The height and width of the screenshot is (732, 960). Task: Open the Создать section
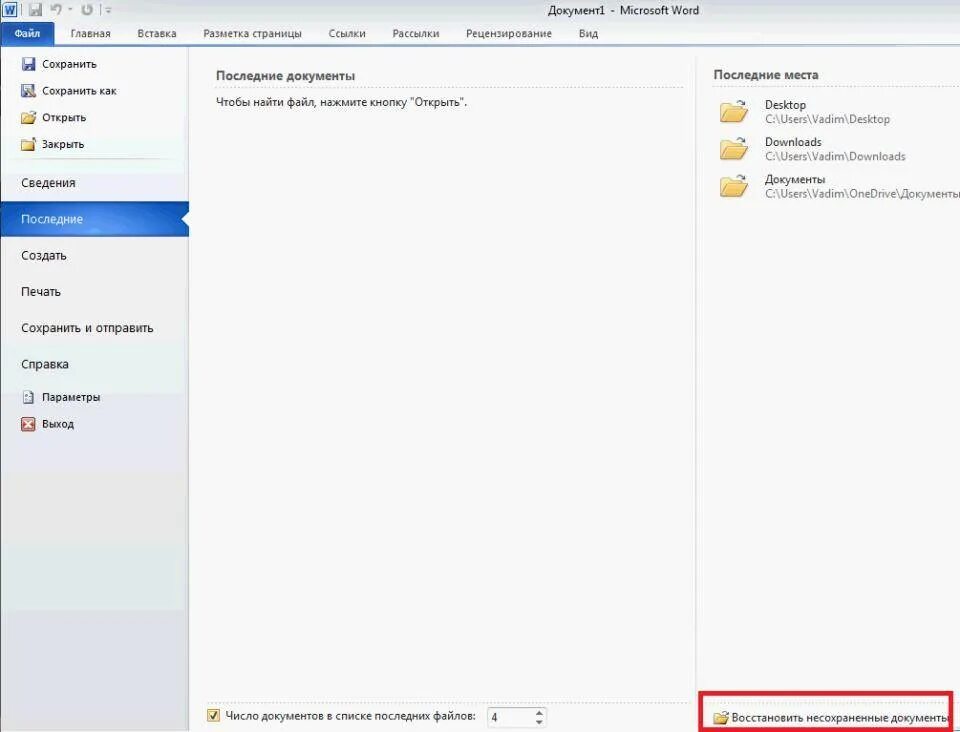[x=94, y=255]
